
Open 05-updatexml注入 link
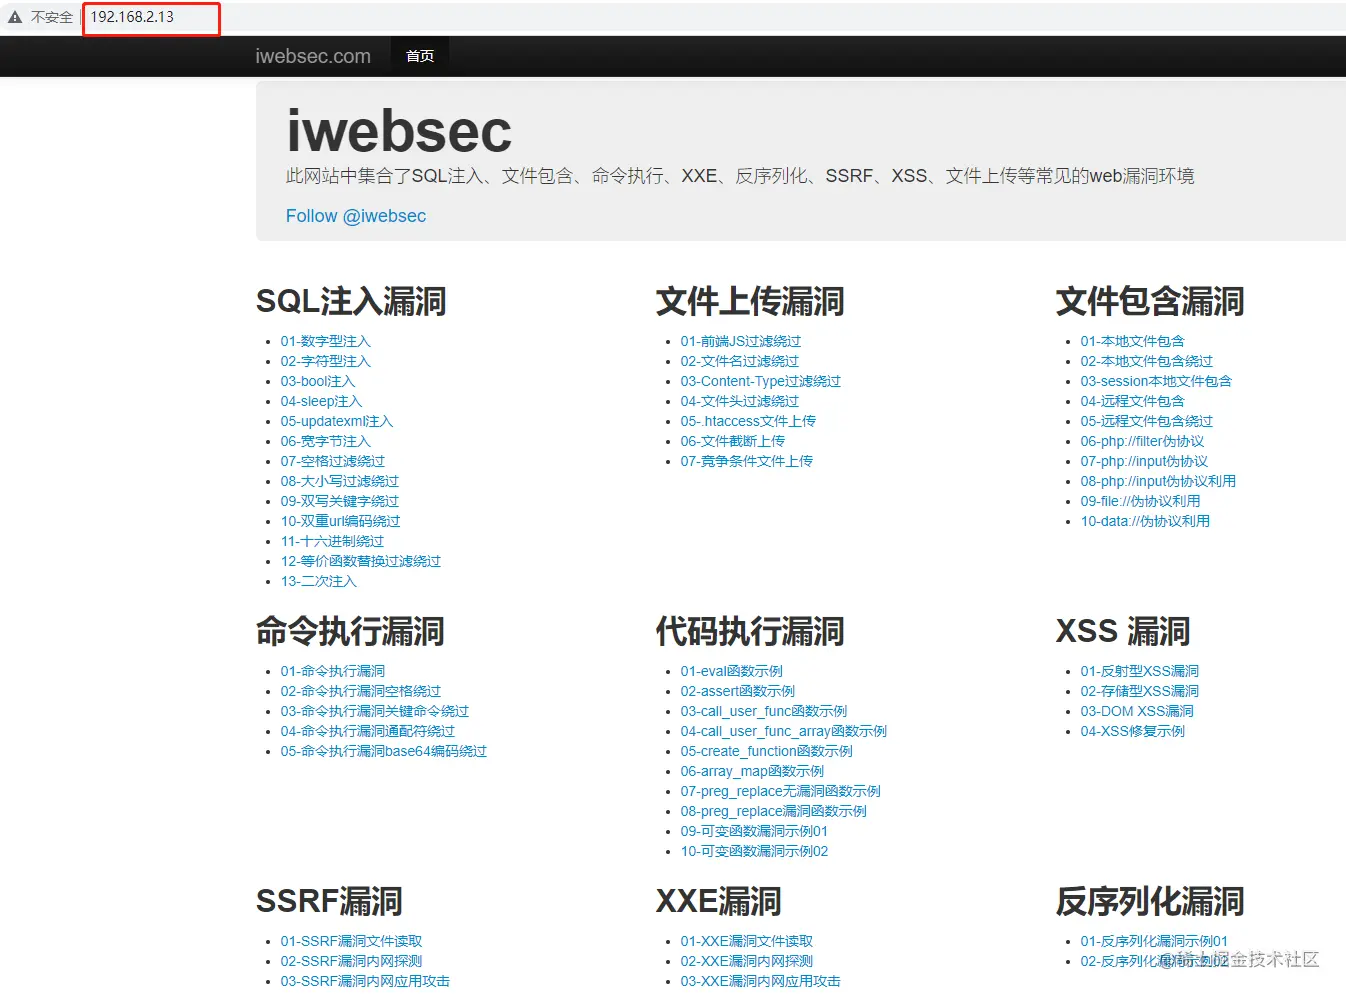pyautogui.click(x=337, y=421)
